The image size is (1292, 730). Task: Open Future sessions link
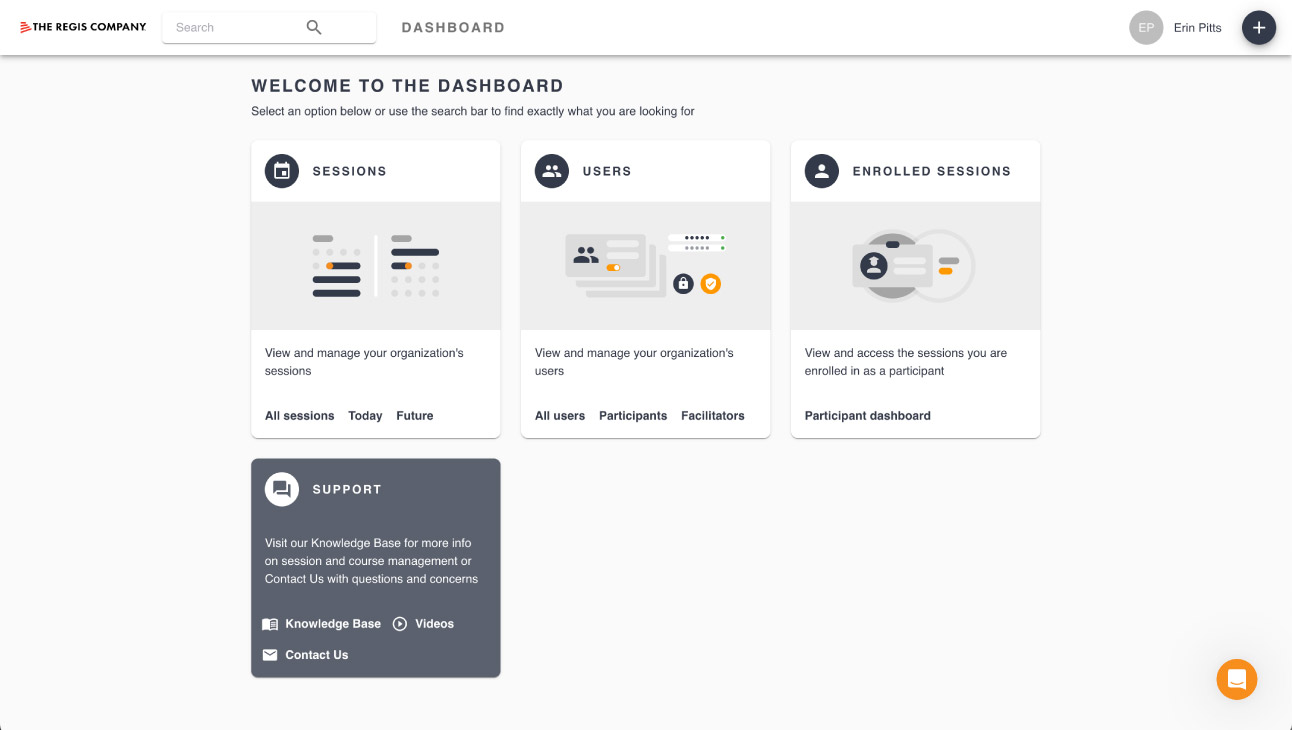click(415, 416)
